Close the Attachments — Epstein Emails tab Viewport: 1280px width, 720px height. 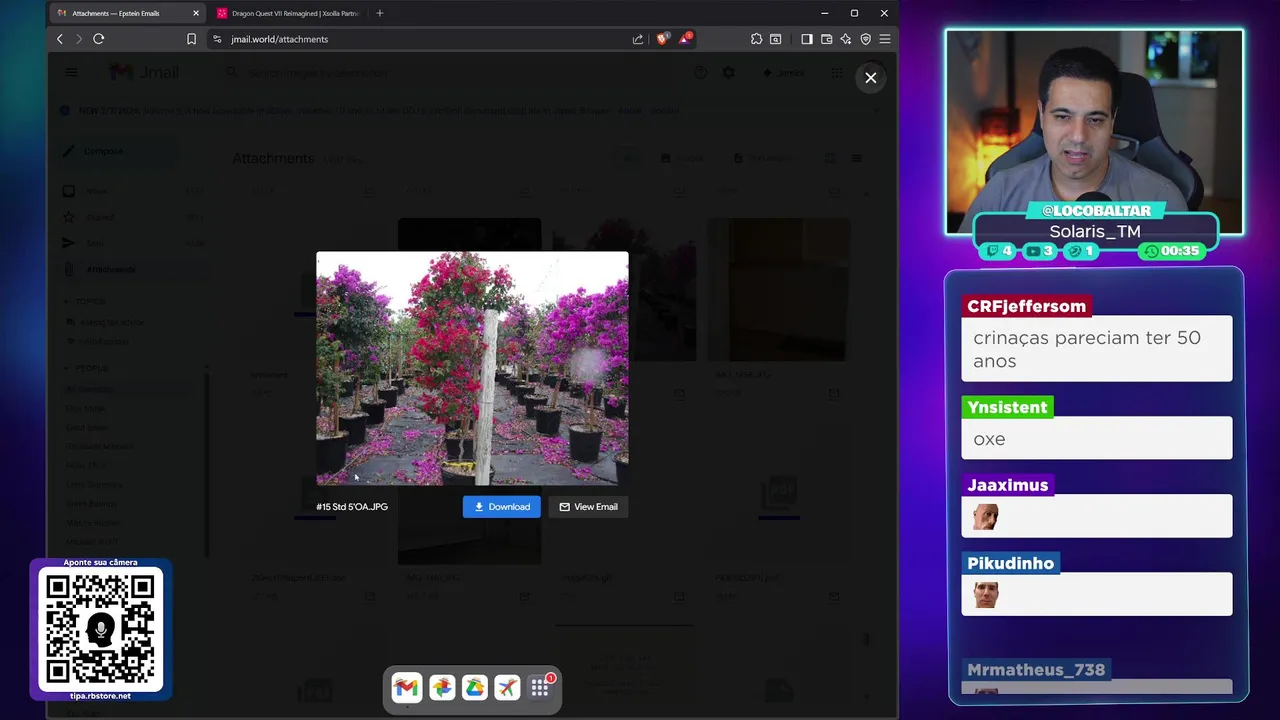pyautogui.click(x=196, y=13)
